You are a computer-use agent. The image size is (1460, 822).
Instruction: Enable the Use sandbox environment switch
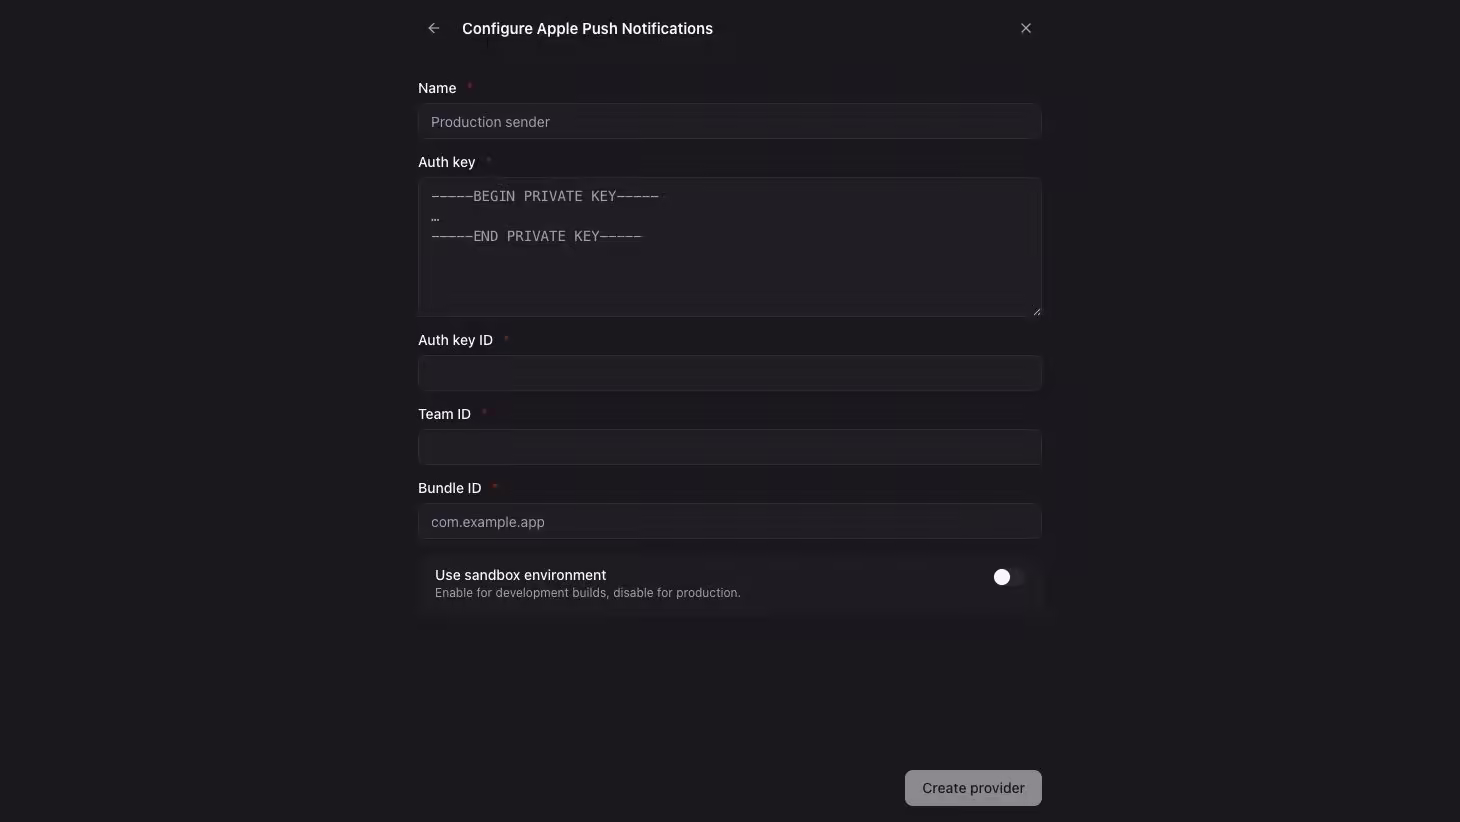click(1008, 577)
